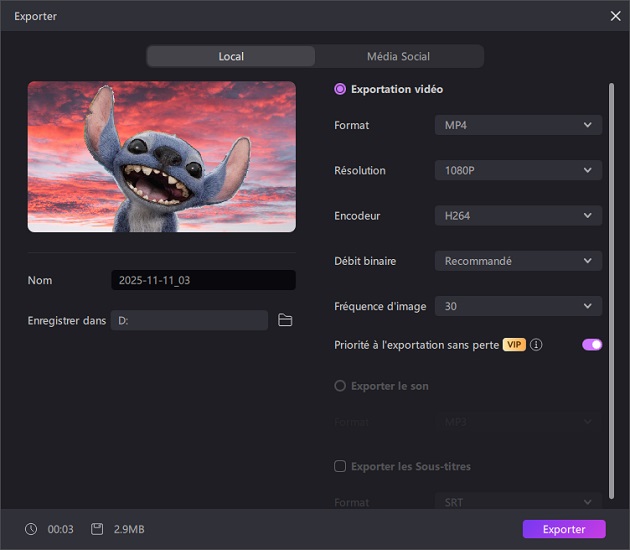This screenshot has width=630, height=550.
Task: Open the Encodeur H264 dropdown
Action: click(x=518, y=215)
